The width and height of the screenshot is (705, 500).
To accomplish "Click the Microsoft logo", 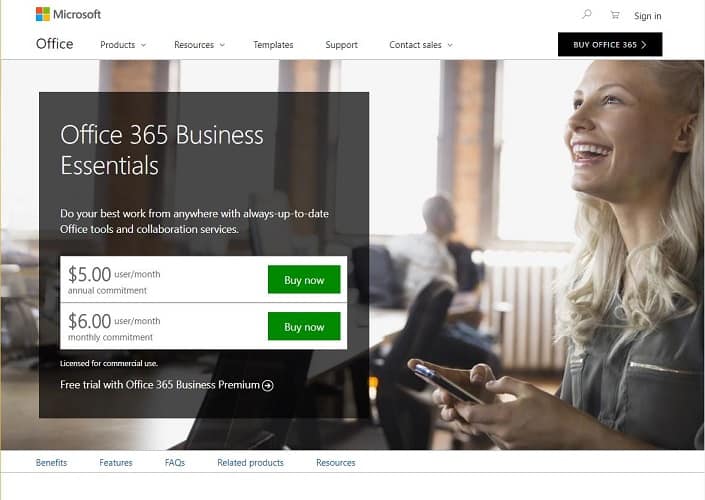I will (x=68, y=14).
